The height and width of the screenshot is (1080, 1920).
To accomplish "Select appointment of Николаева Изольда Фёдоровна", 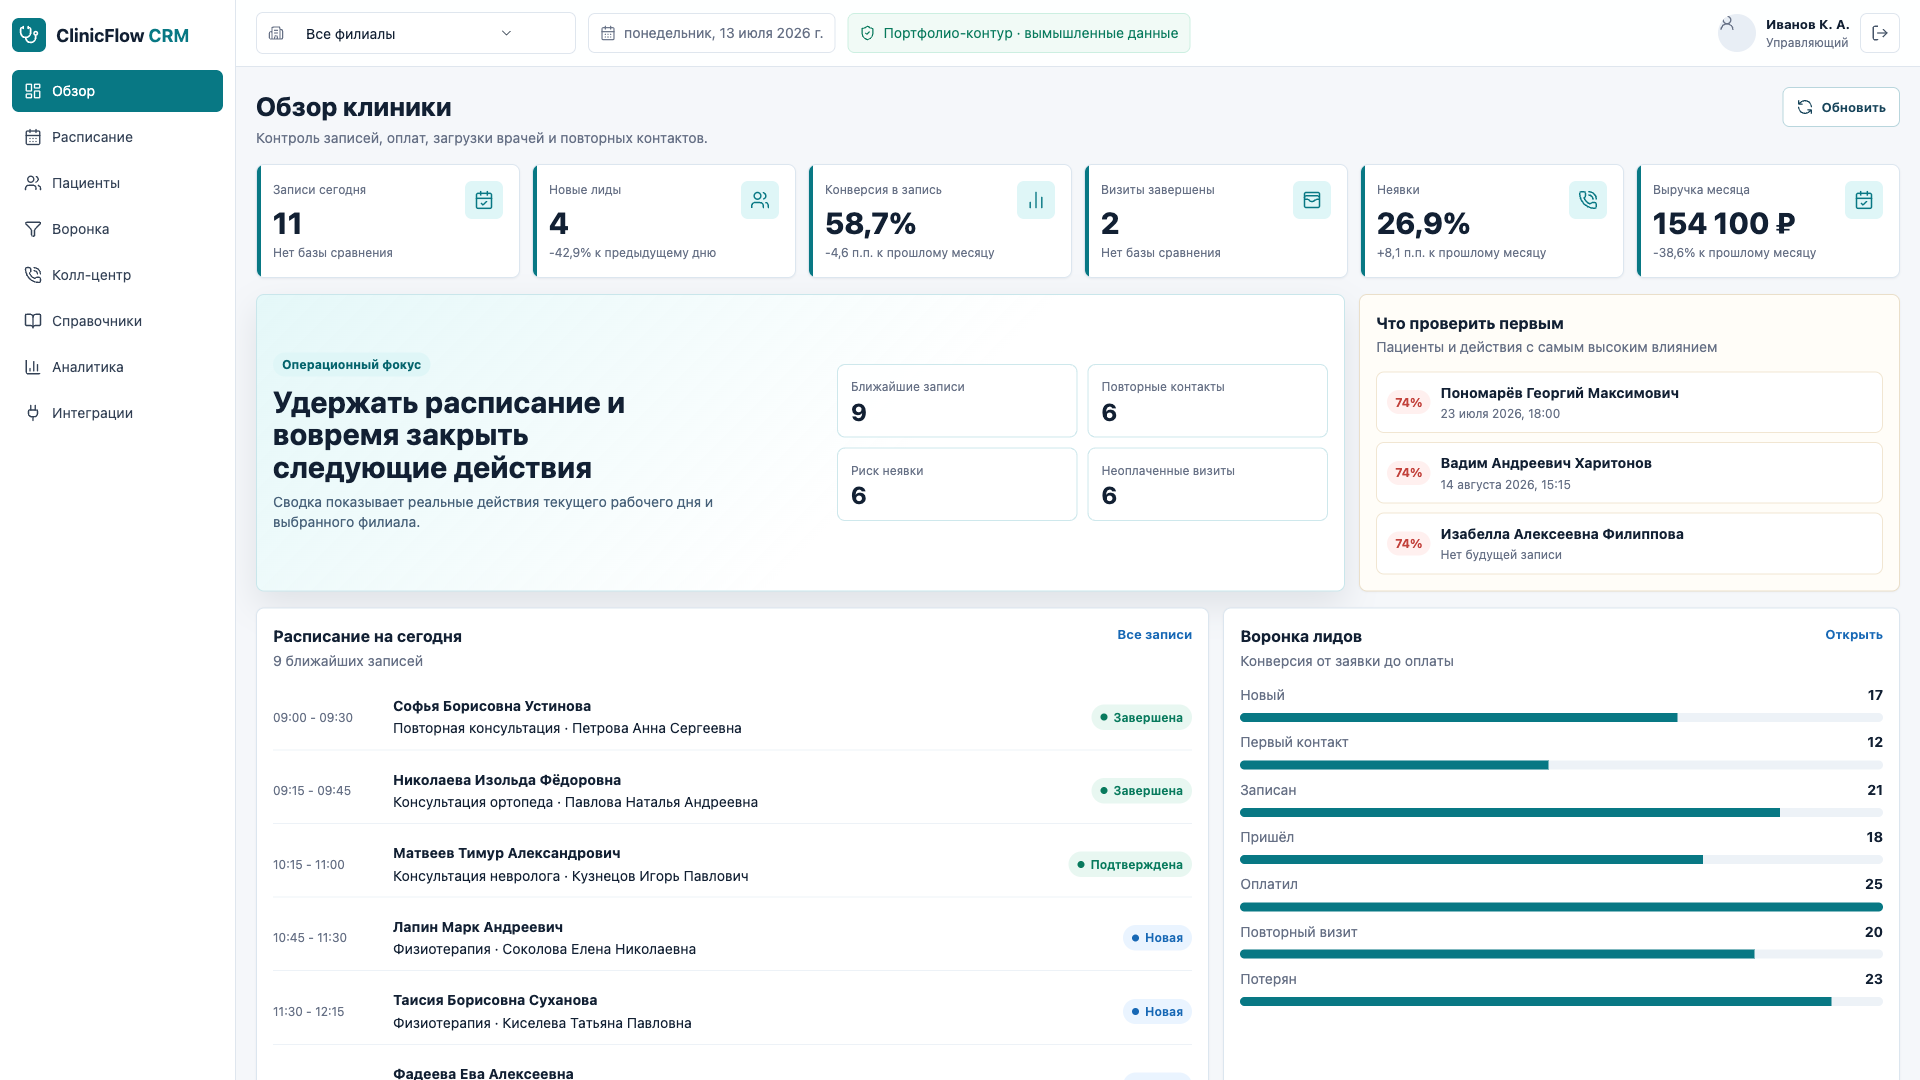I will click(x=732, y=791).
